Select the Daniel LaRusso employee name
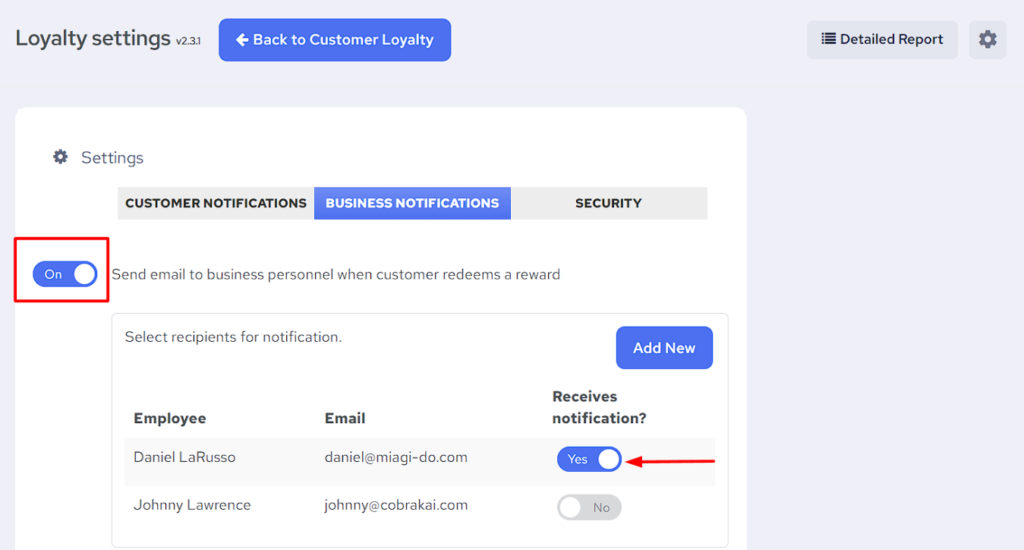The height and width of the screenshot is (550, 1024). (184, 457)
